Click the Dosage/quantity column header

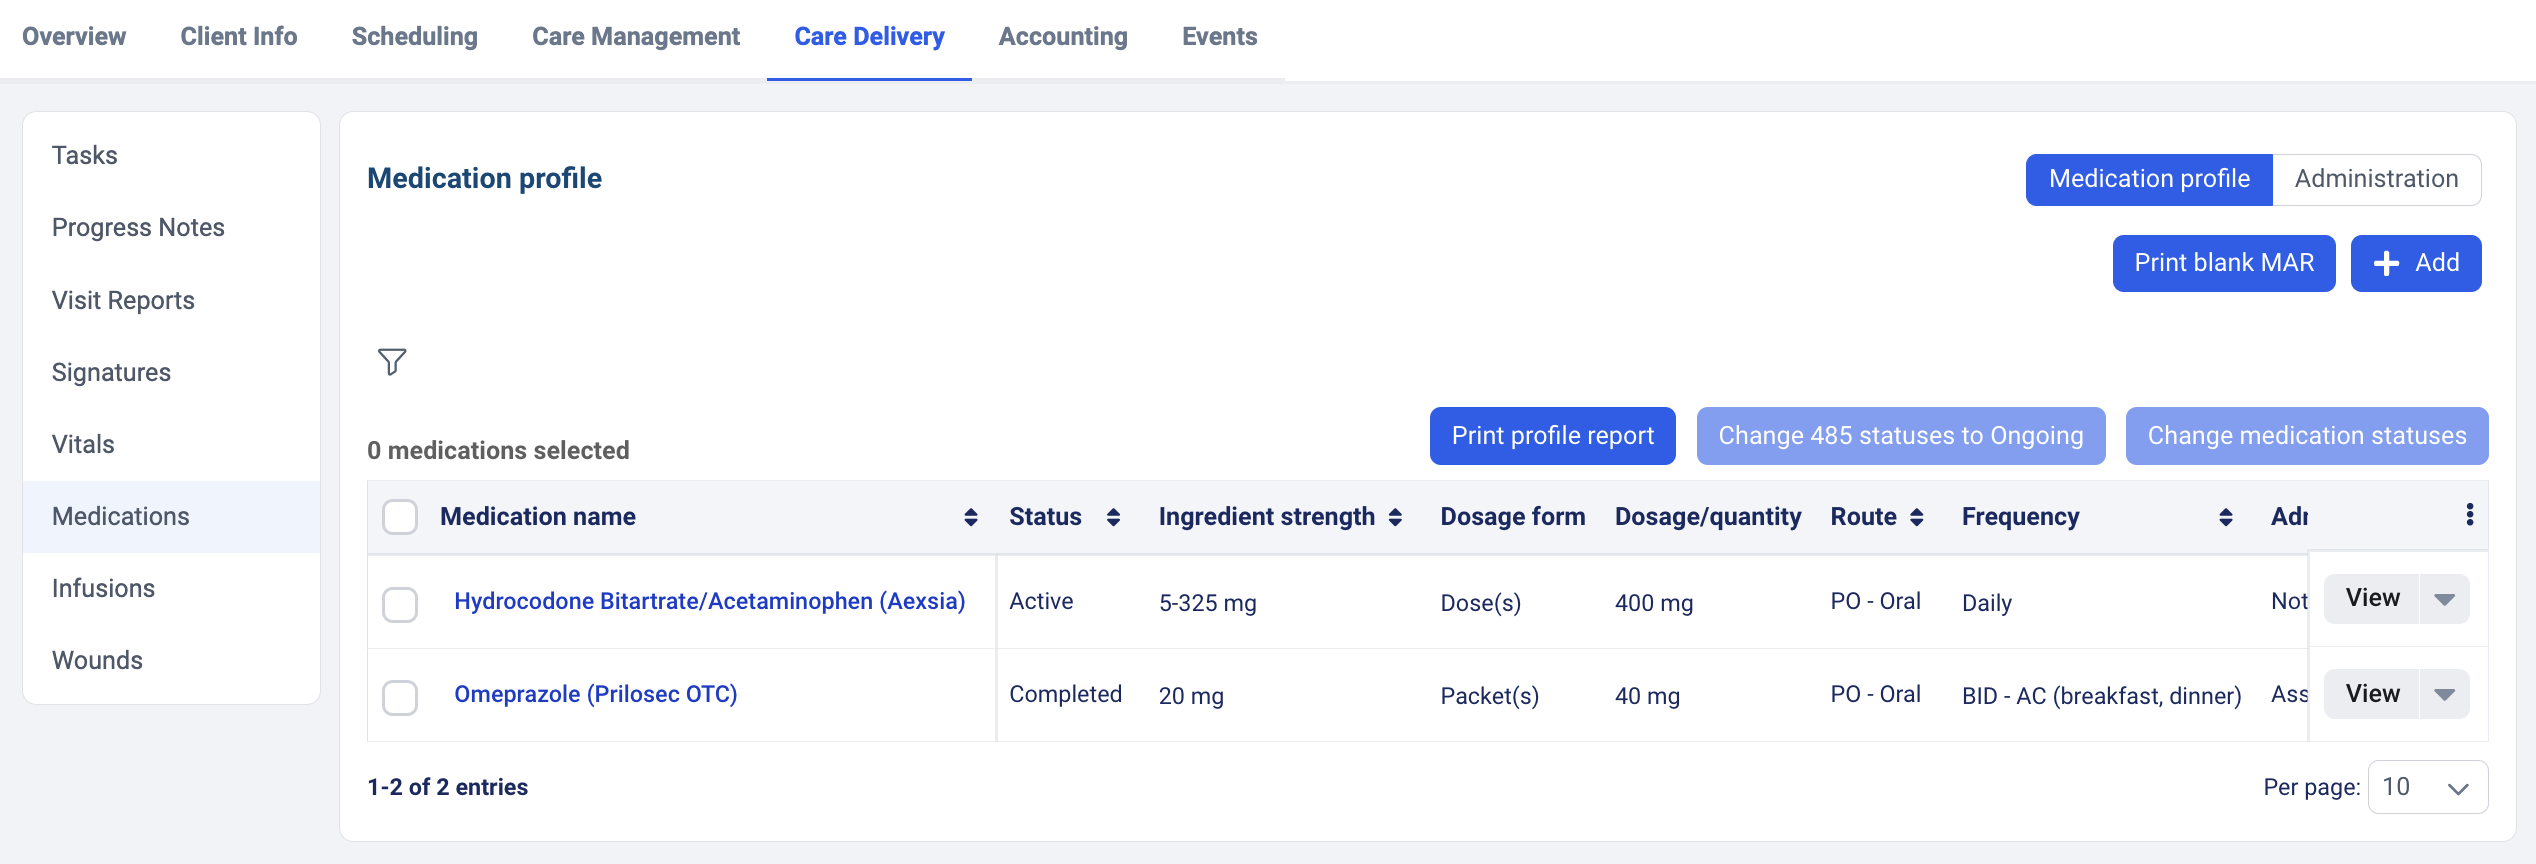(1707, 517)
